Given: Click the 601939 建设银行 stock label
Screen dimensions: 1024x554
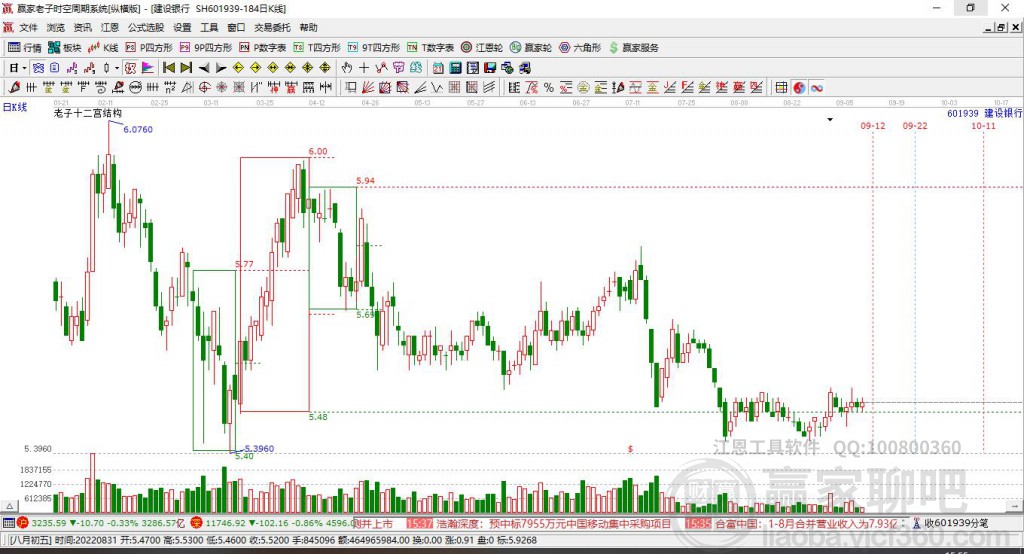Looking at the screenshot, I should coord(984,113).
